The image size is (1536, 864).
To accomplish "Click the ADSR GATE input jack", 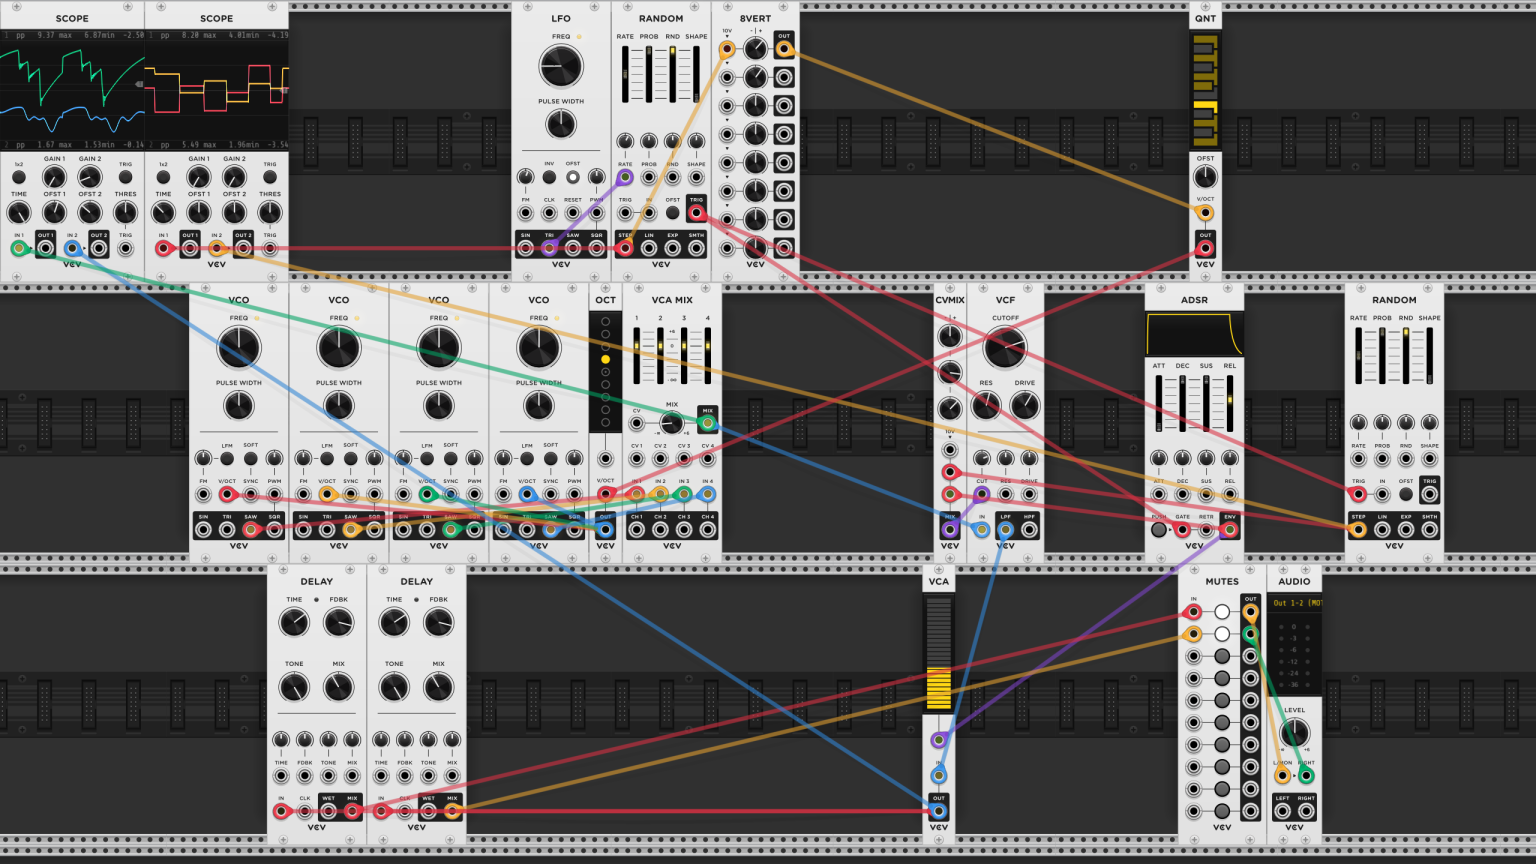I will pyautogui.click(x=1182, y=529).
